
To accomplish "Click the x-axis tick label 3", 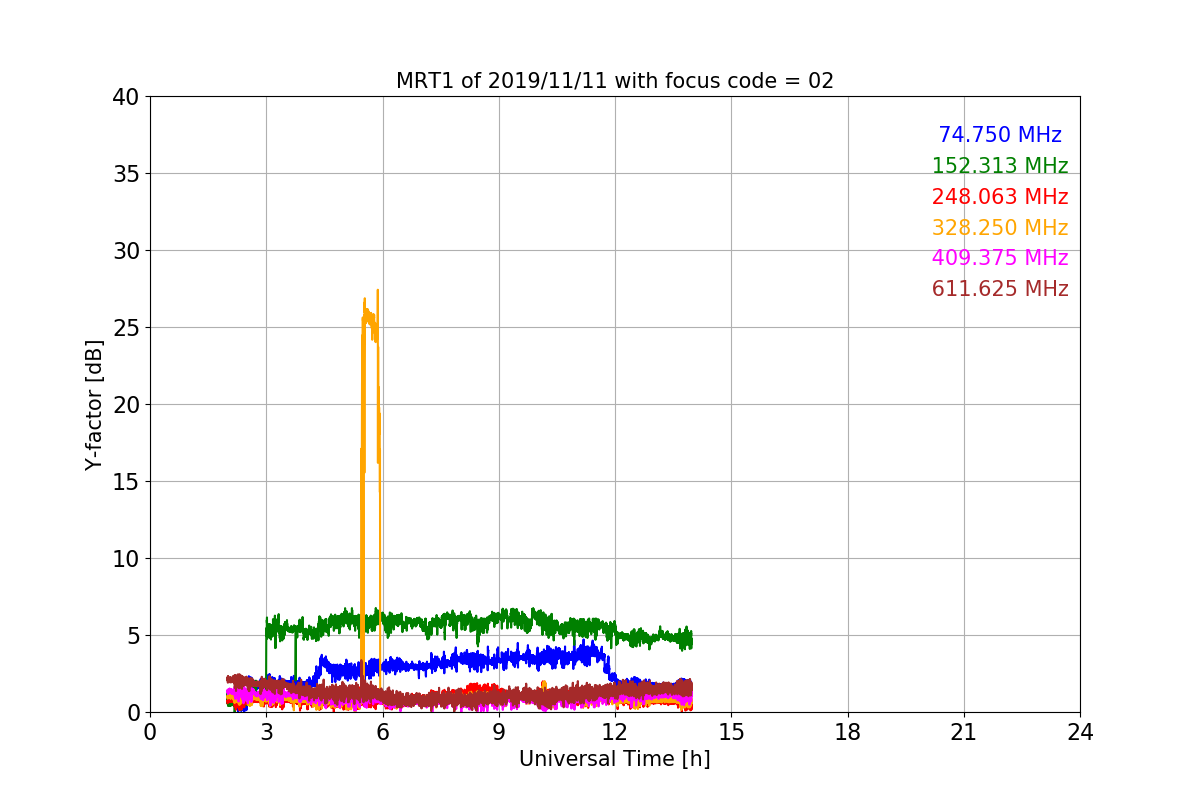I will pos(266,732).
